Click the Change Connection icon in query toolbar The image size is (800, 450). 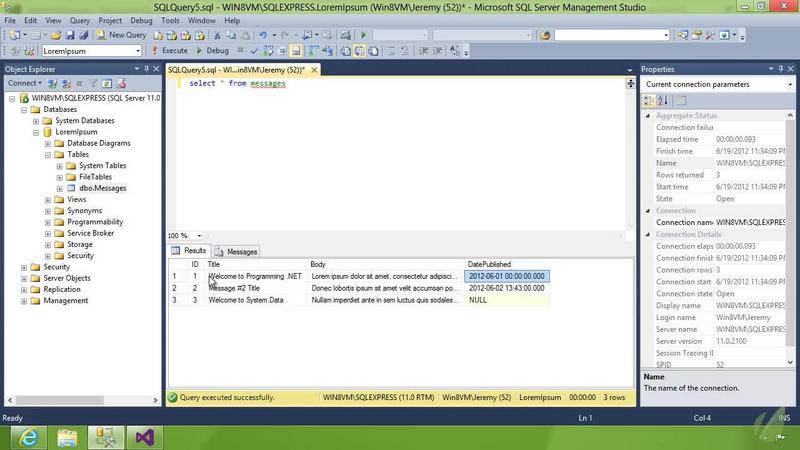point(29,51)
